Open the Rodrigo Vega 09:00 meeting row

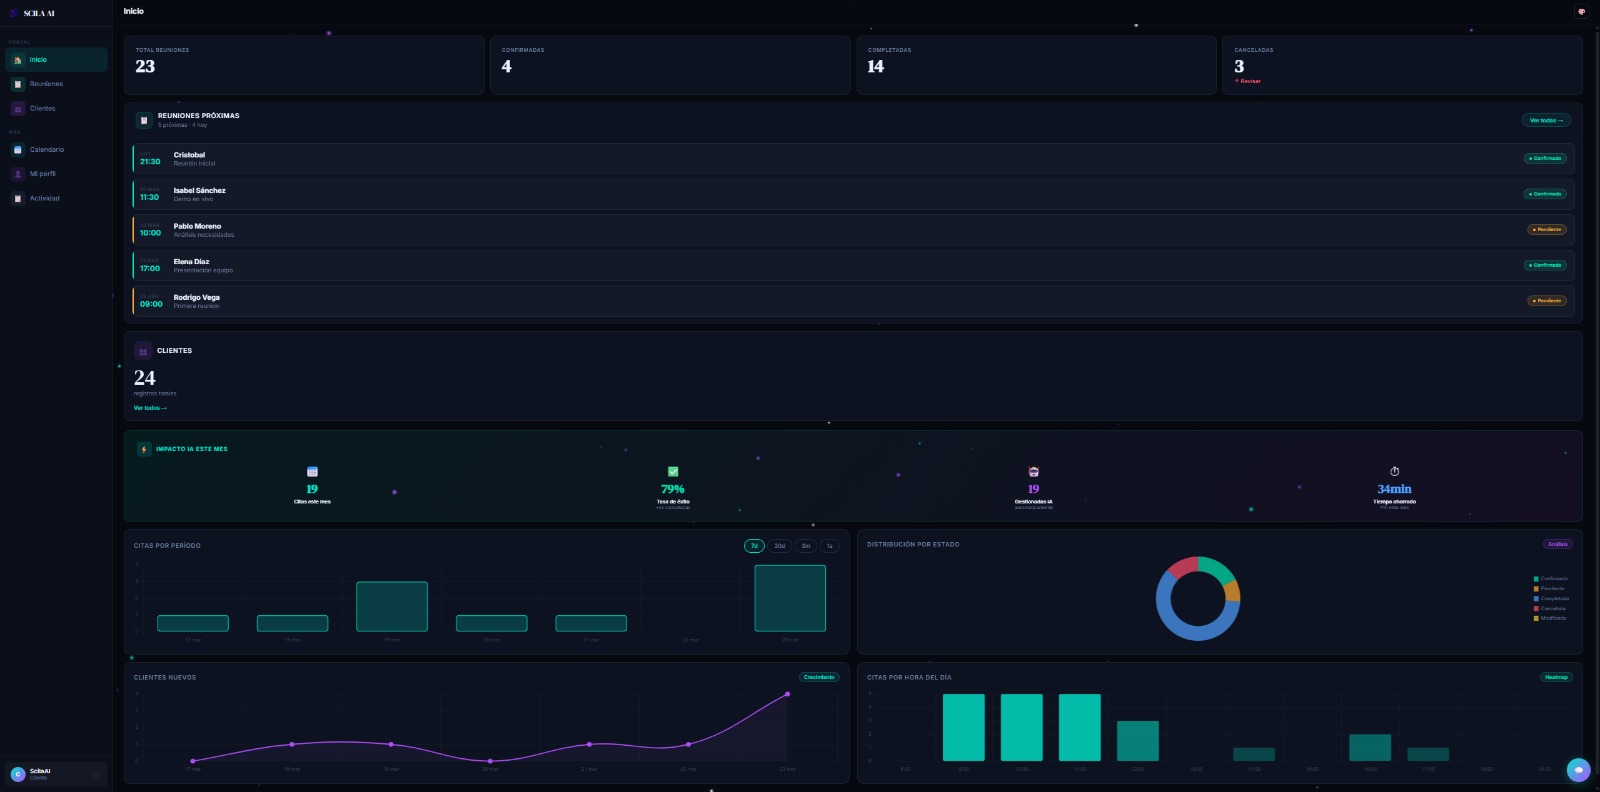853,301
